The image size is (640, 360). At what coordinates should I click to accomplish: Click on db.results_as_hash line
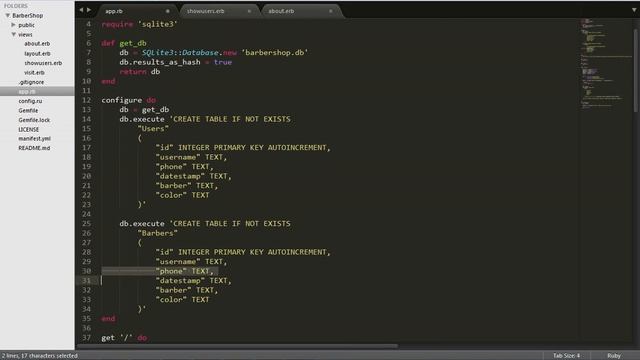coord(176,62)
